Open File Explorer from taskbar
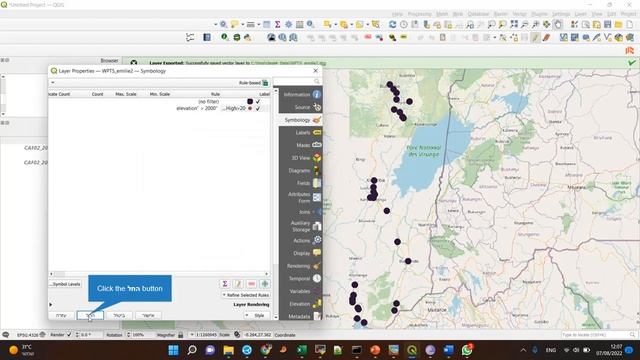 [x=229, y=350]
